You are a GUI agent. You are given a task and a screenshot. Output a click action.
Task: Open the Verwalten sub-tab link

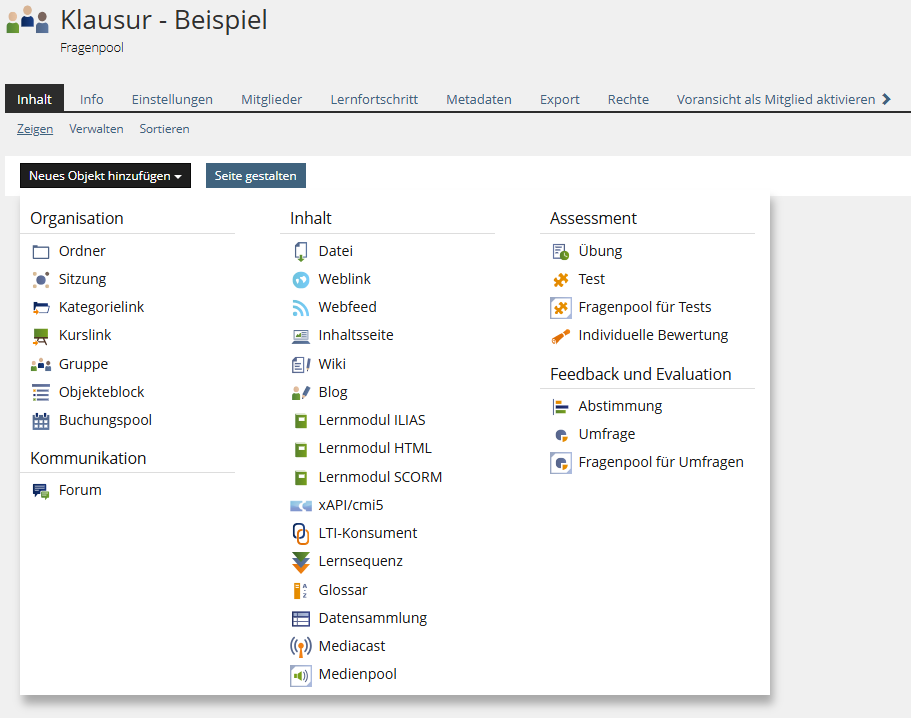[x=96, y=129]
